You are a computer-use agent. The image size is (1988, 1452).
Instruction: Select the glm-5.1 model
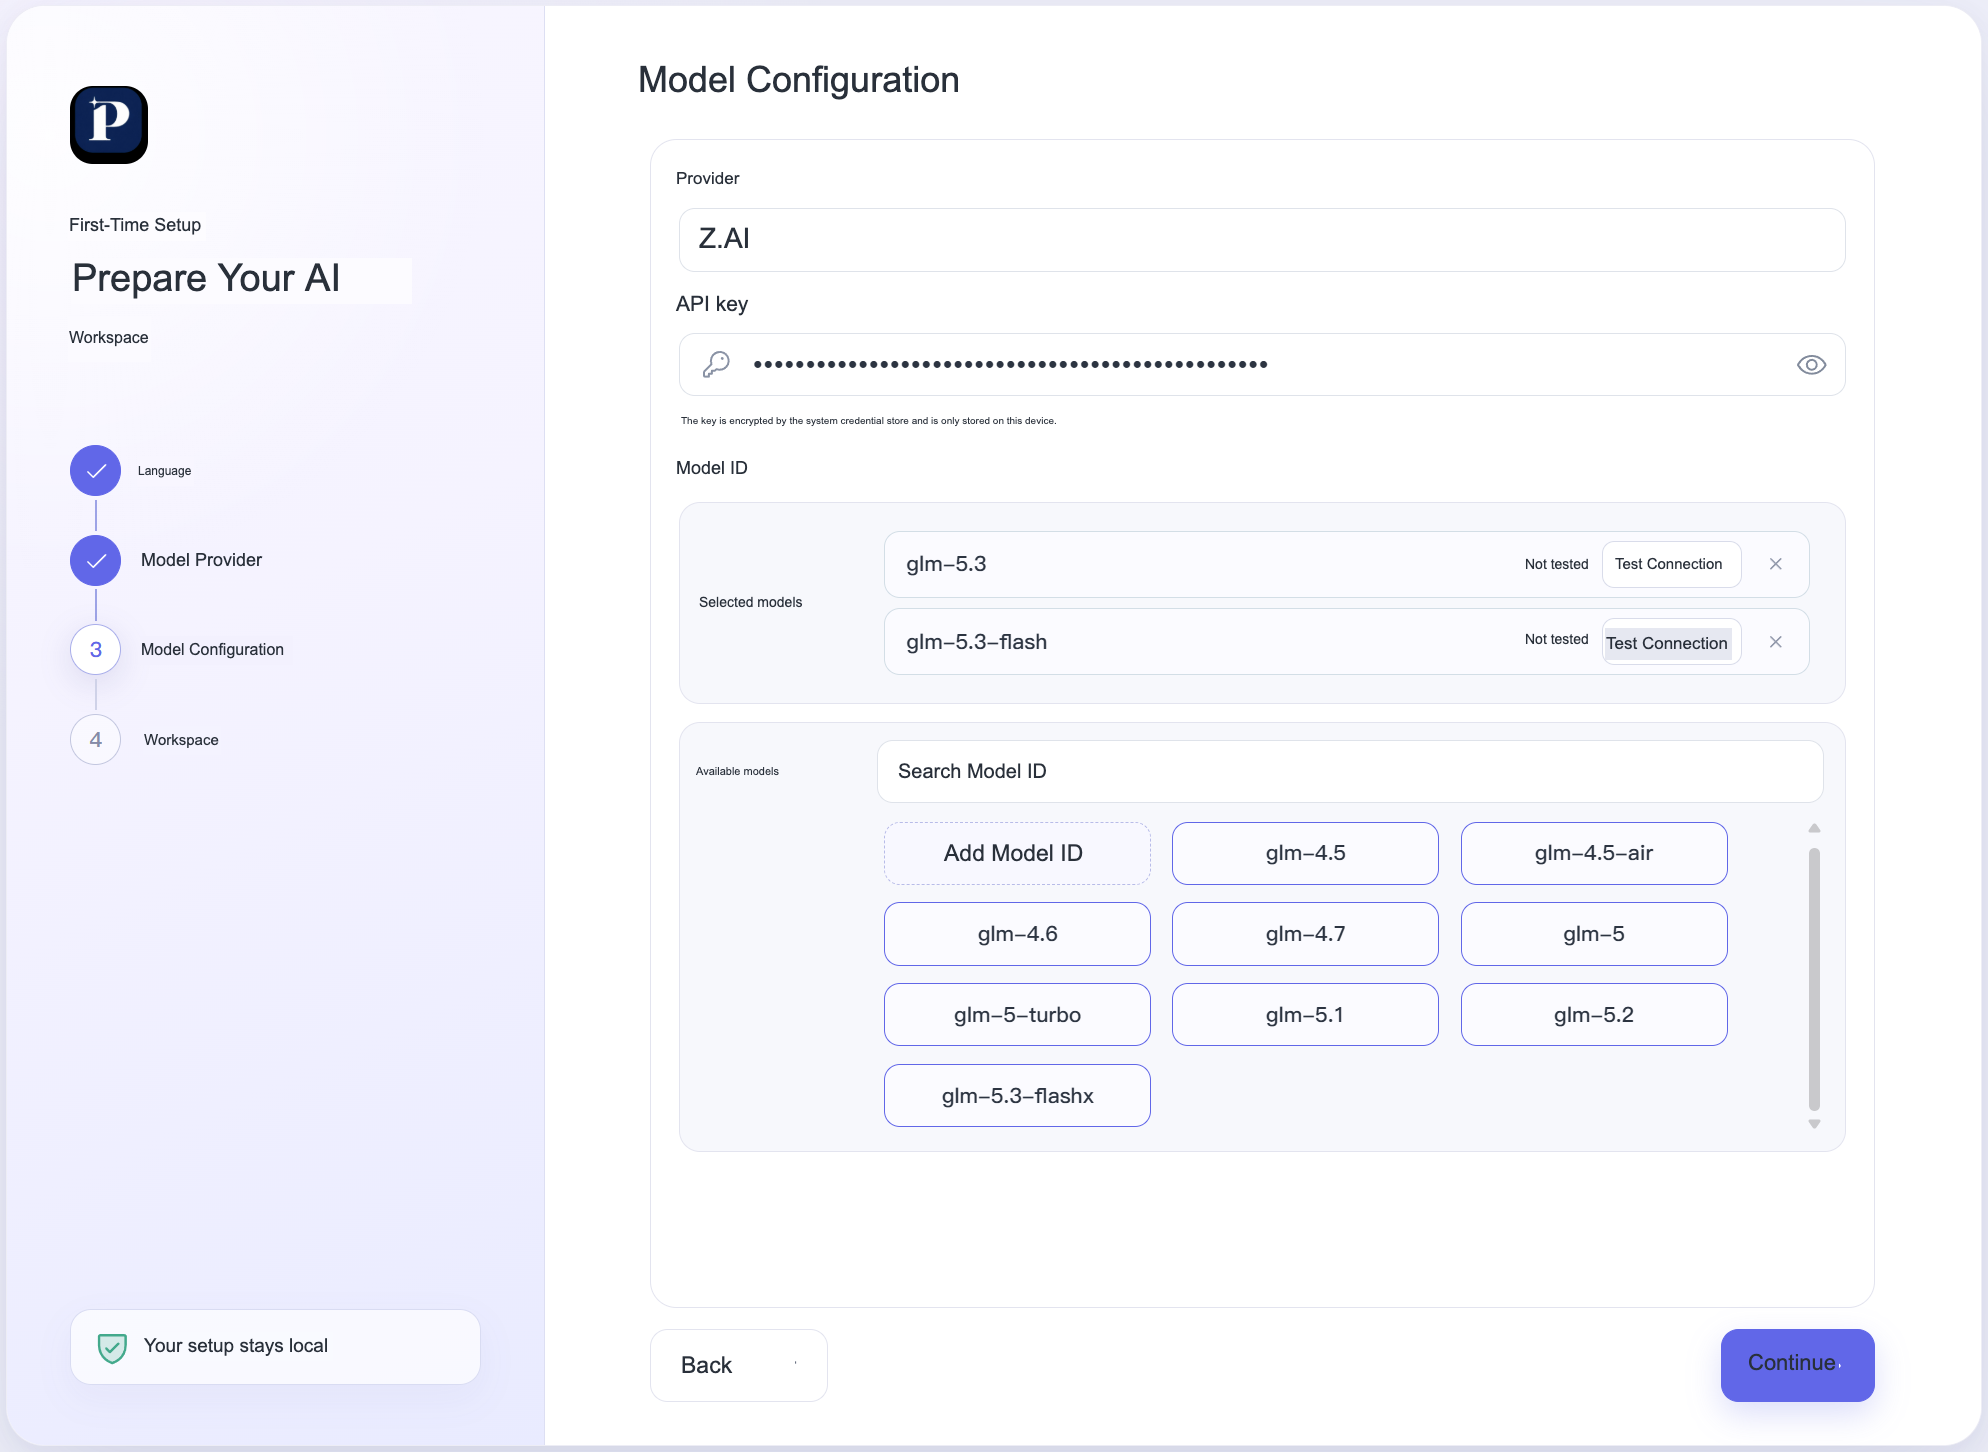tap(1305, 1015)
